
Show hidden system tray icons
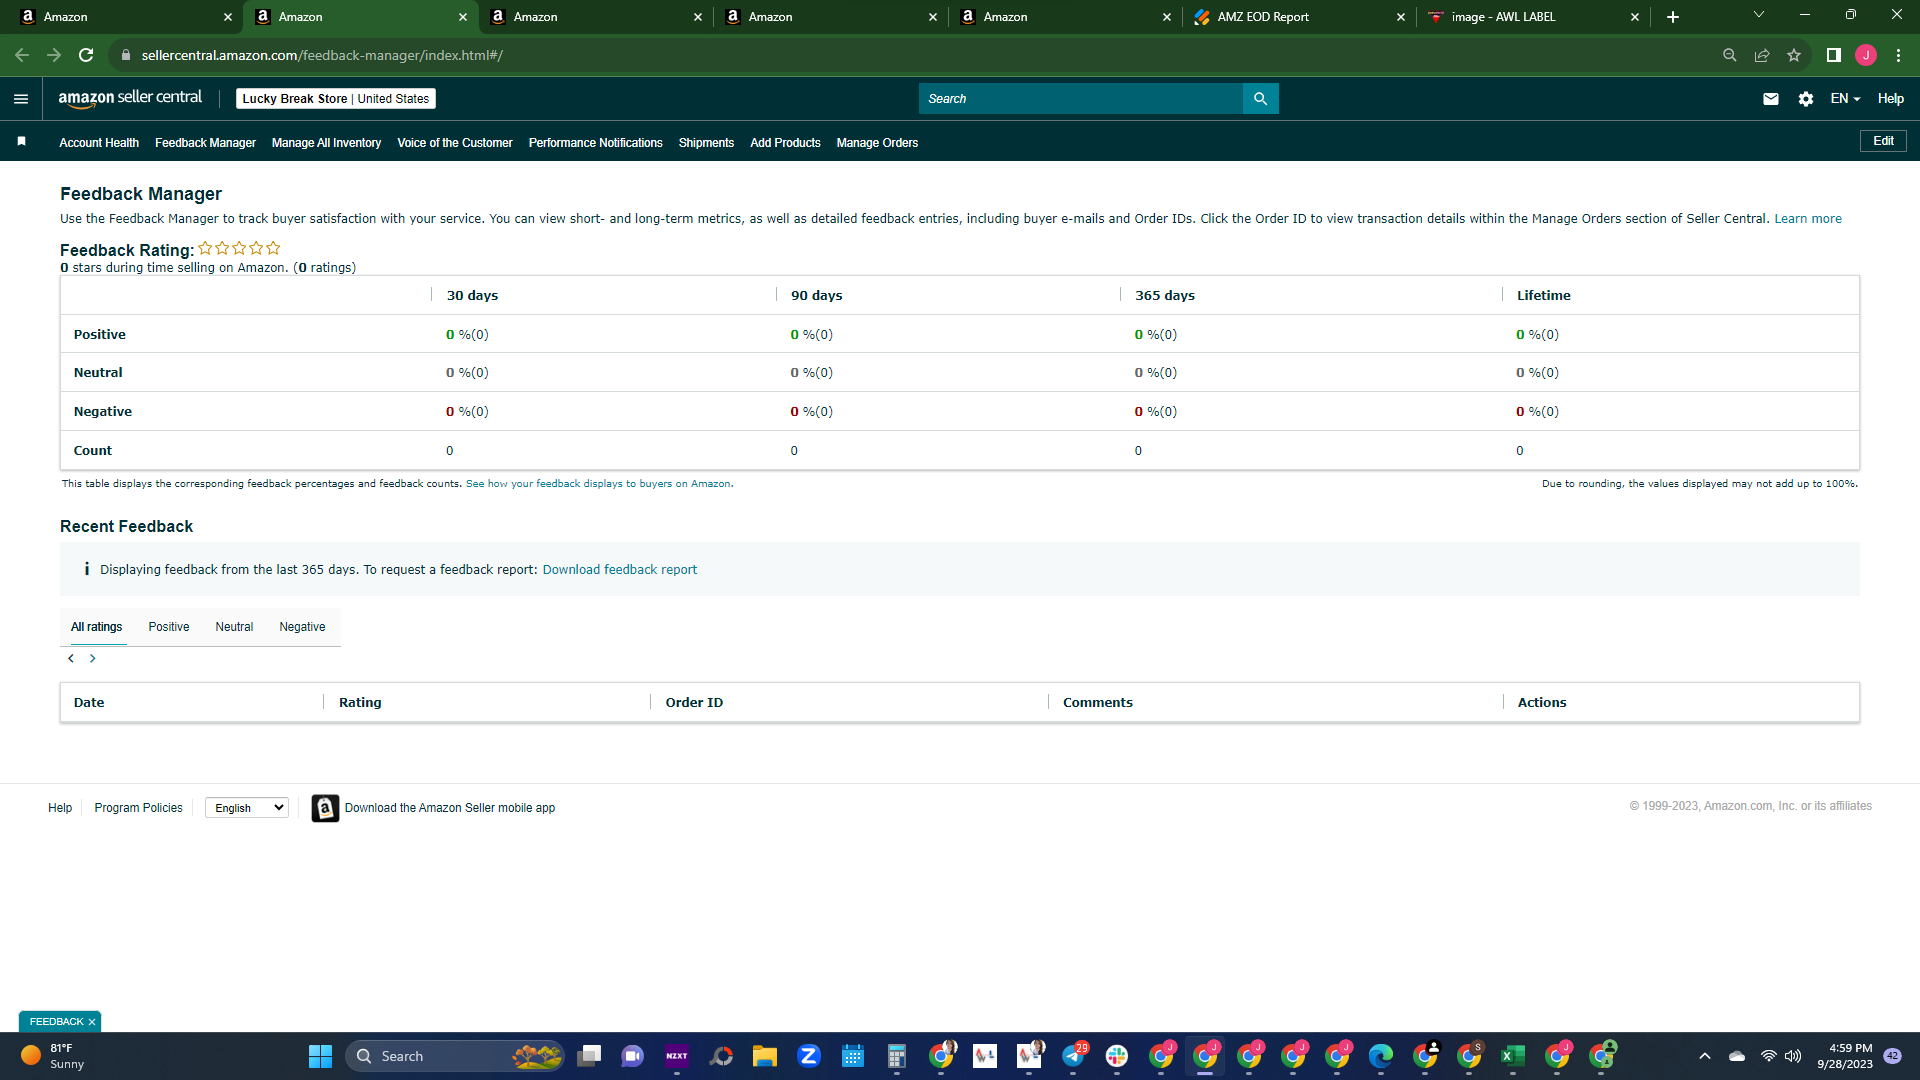click(x=1705, y=1056)
